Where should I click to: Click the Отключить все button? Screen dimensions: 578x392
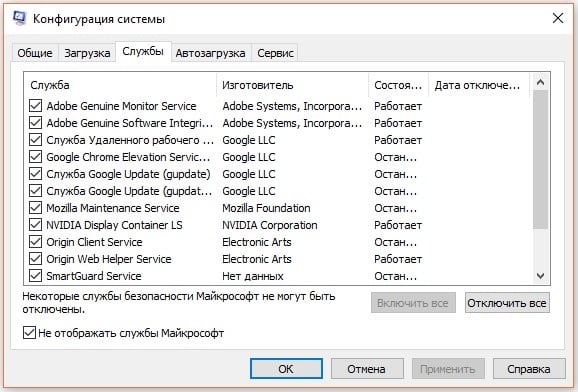[x=507, y=303]
